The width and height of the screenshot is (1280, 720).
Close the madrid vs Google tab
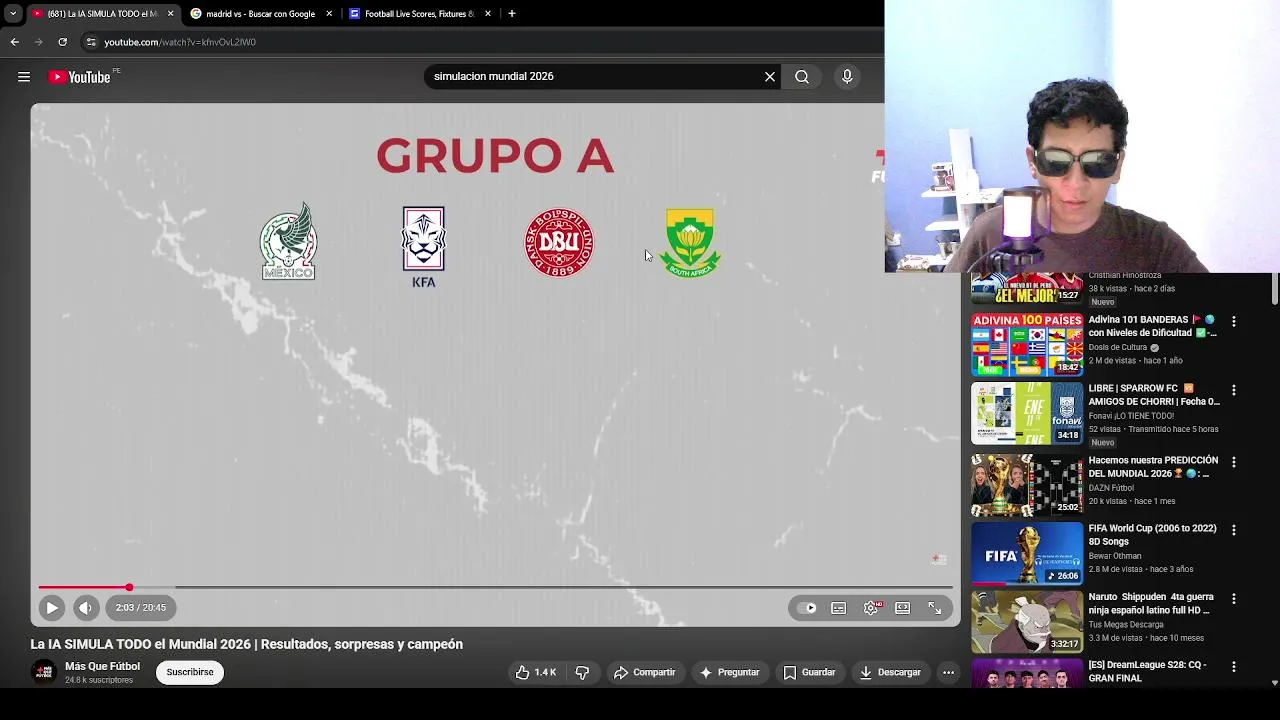[x=329, y=14]
